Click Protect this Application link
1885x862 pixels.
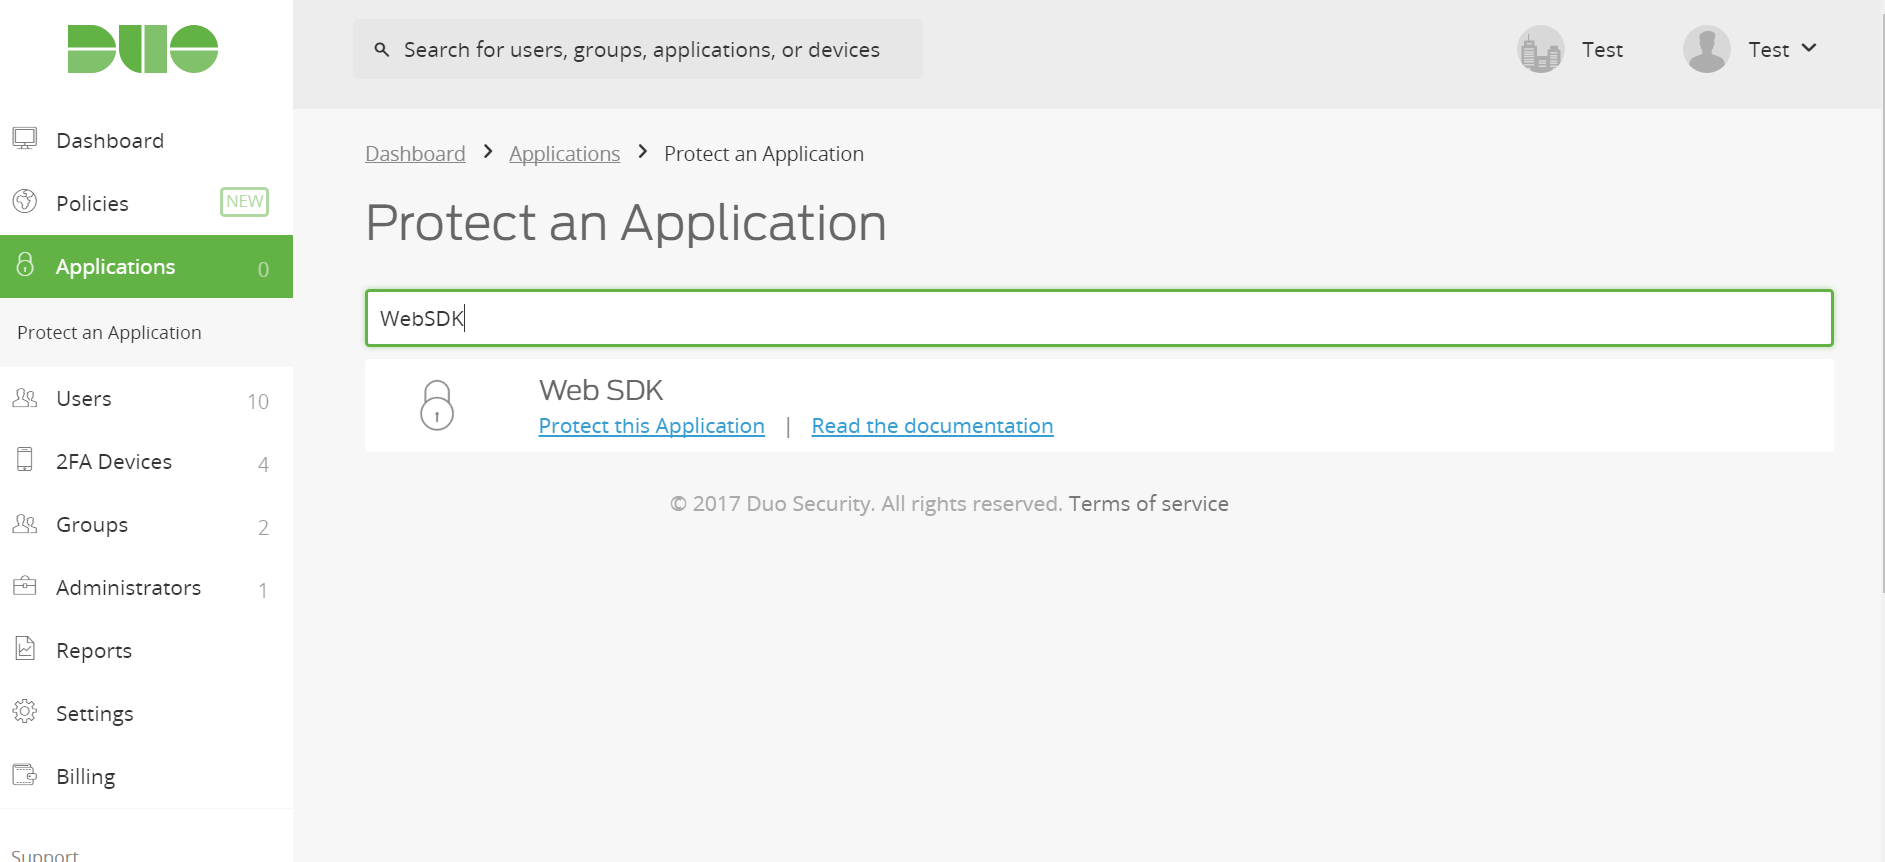[651, 426]
